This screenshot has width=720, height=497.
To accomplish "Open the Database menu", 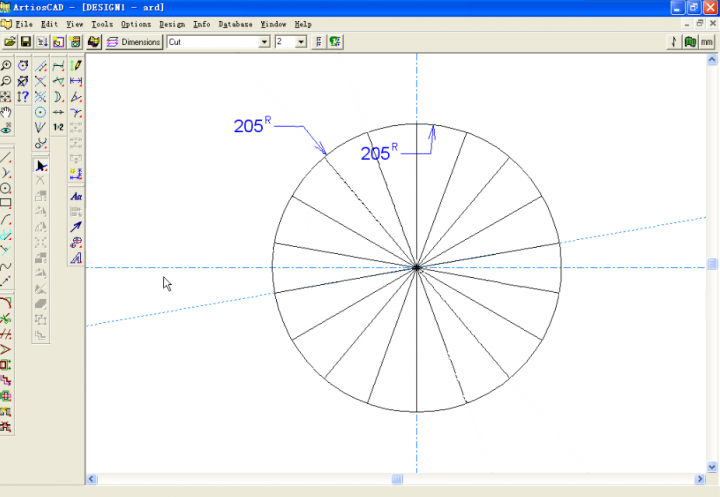I will [x=235, y=23].
